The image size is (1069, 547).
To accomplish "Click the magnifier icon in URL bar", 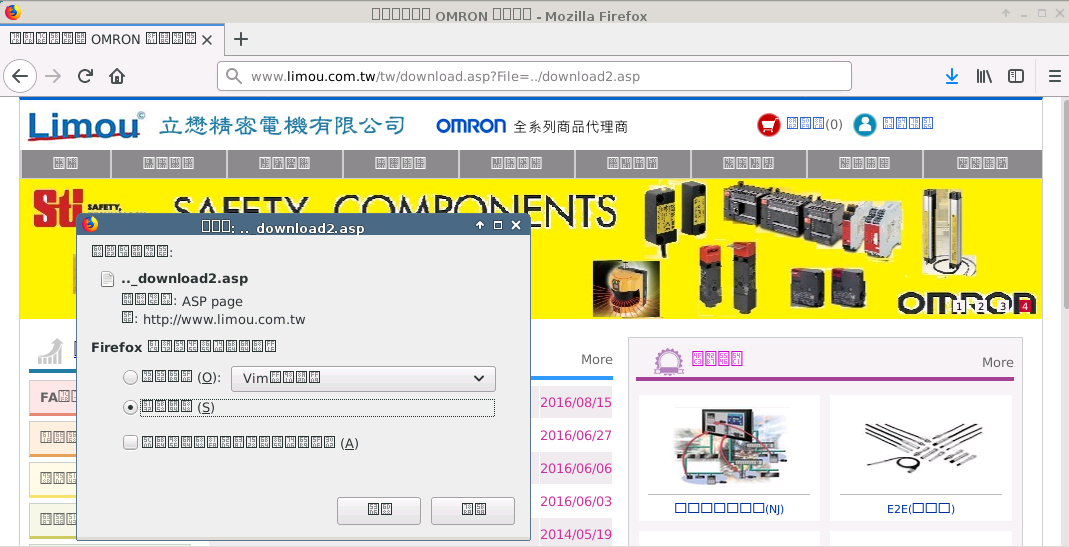I will coord(234,76).
